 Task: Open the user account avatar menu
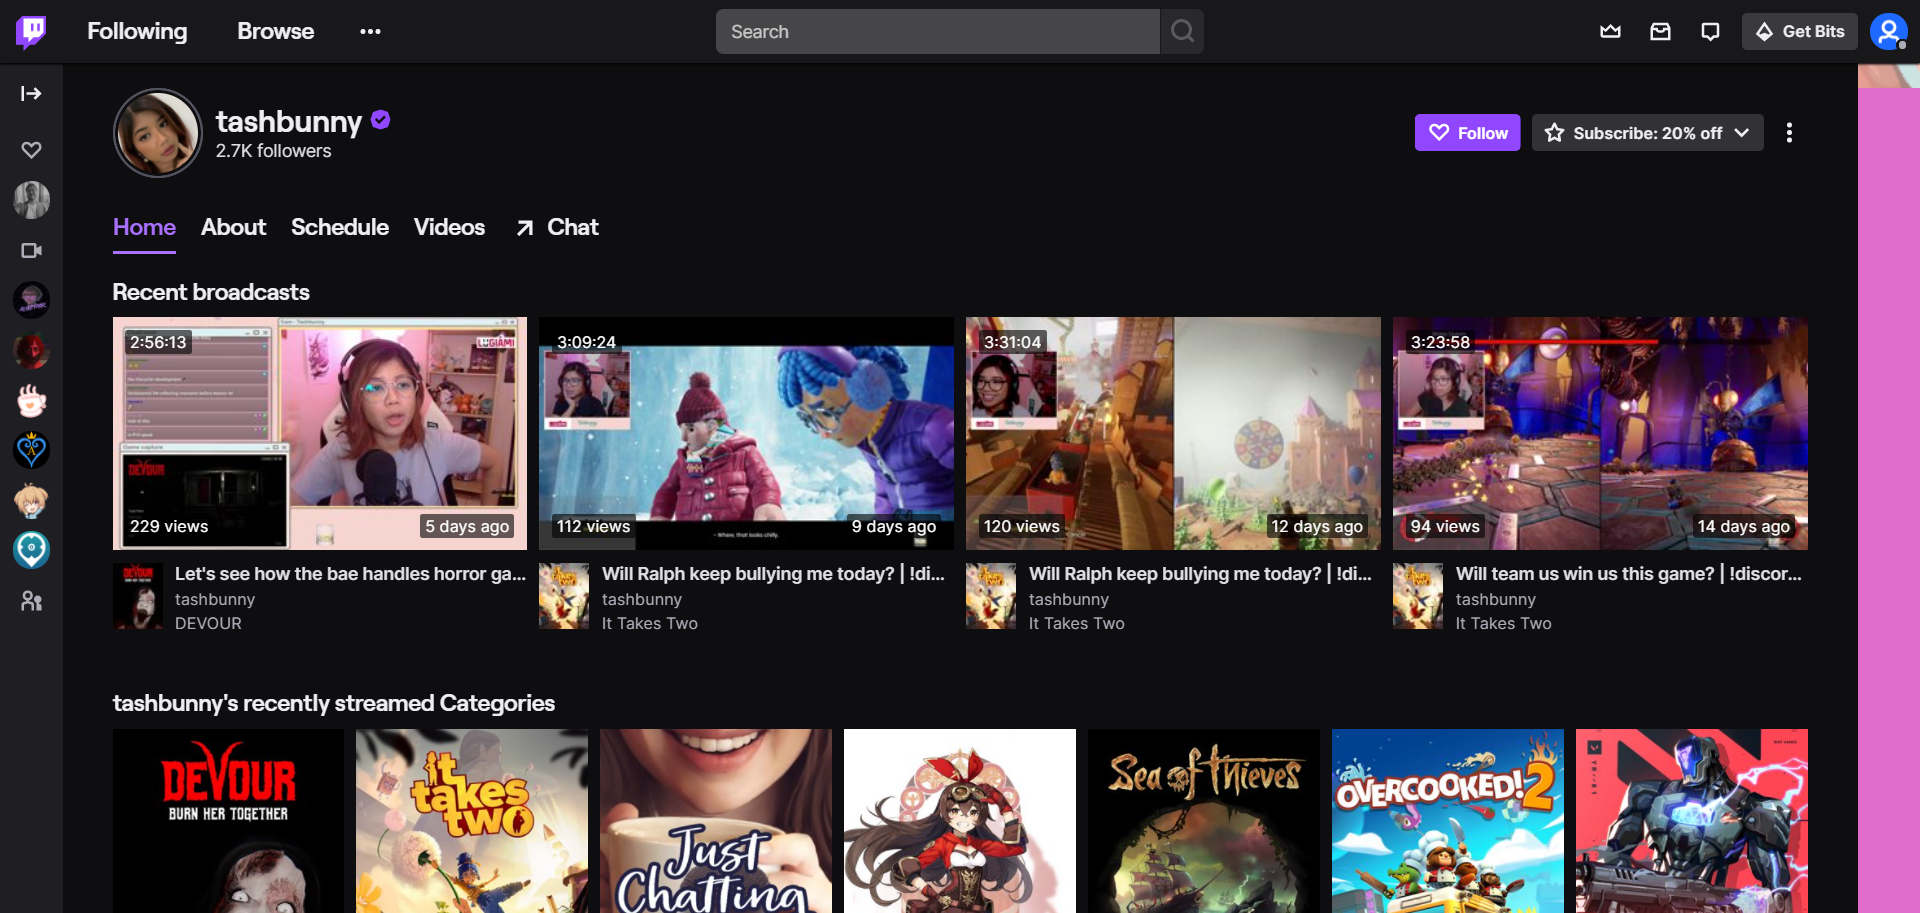click(1888, 32)
